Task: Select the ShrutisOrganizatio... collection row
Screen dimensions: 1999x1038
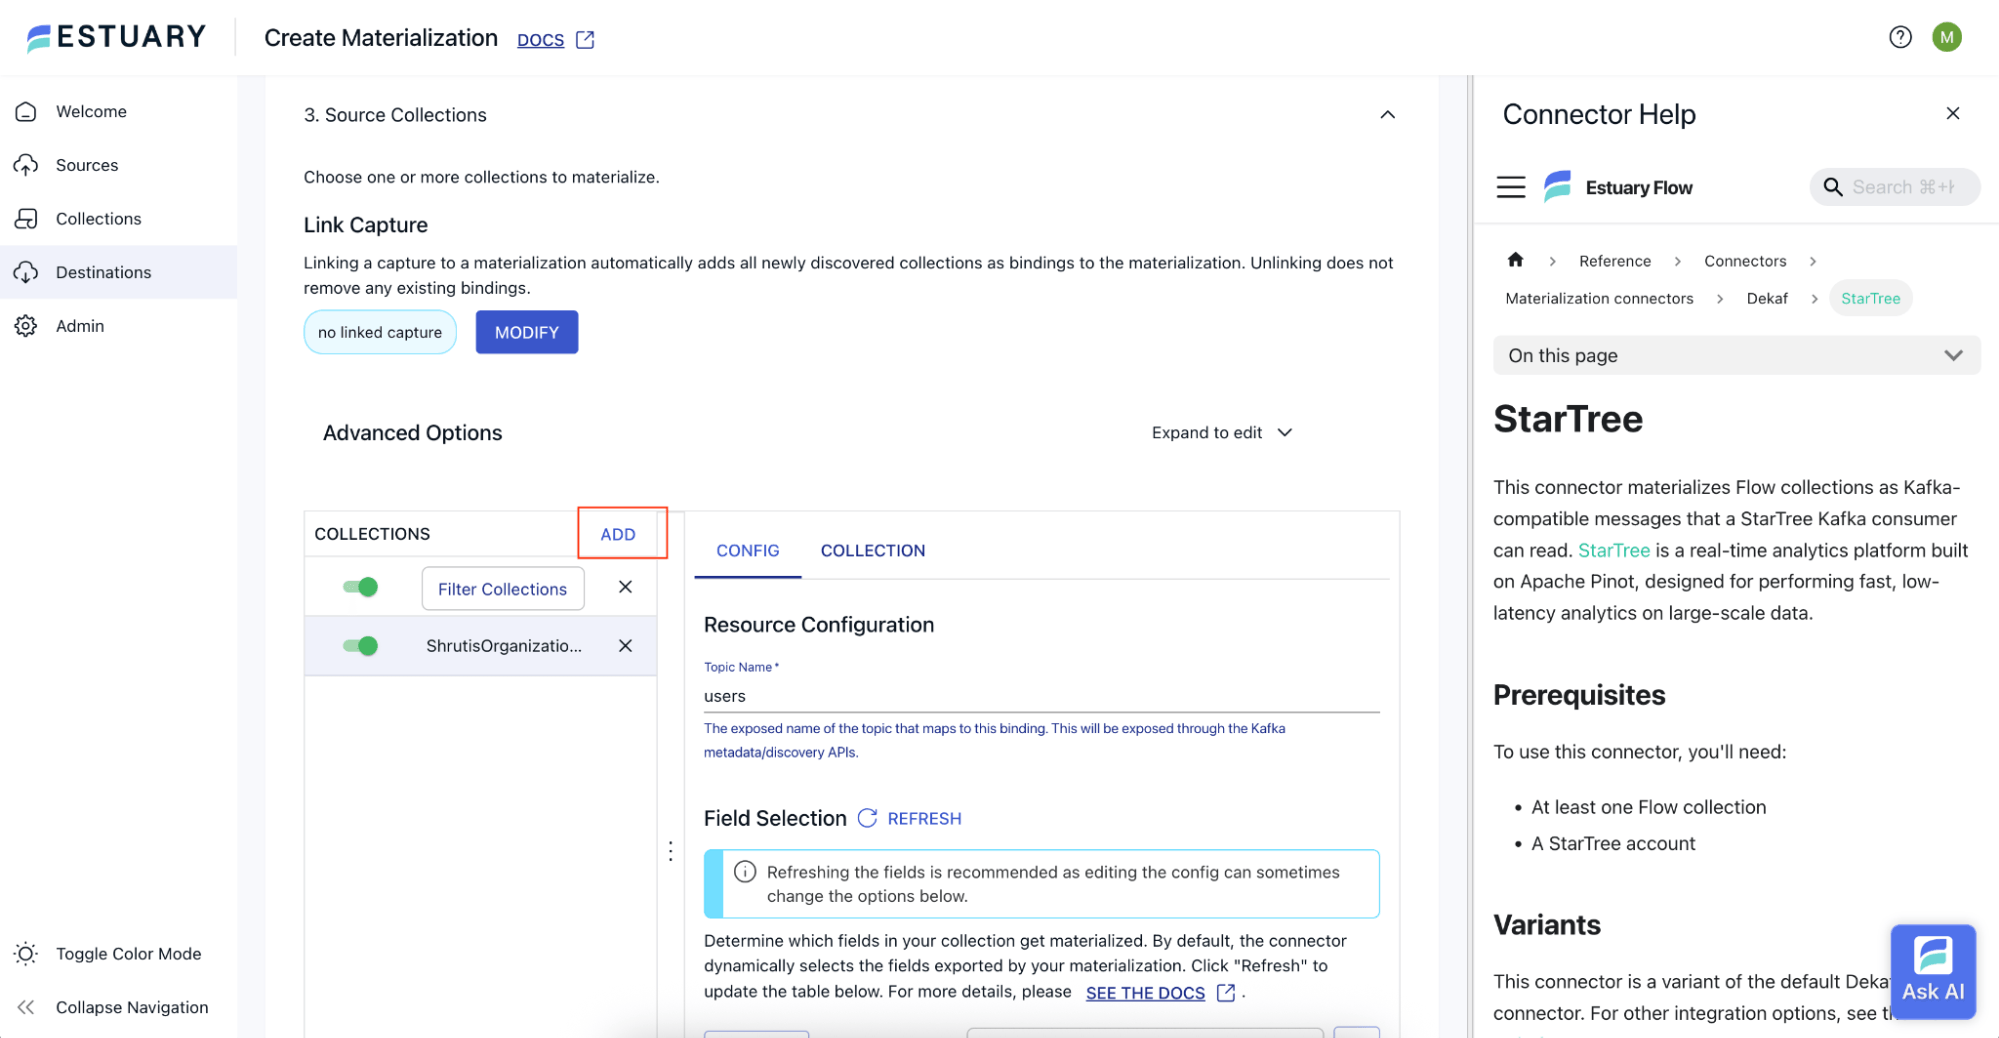Action: click(481, 646)
